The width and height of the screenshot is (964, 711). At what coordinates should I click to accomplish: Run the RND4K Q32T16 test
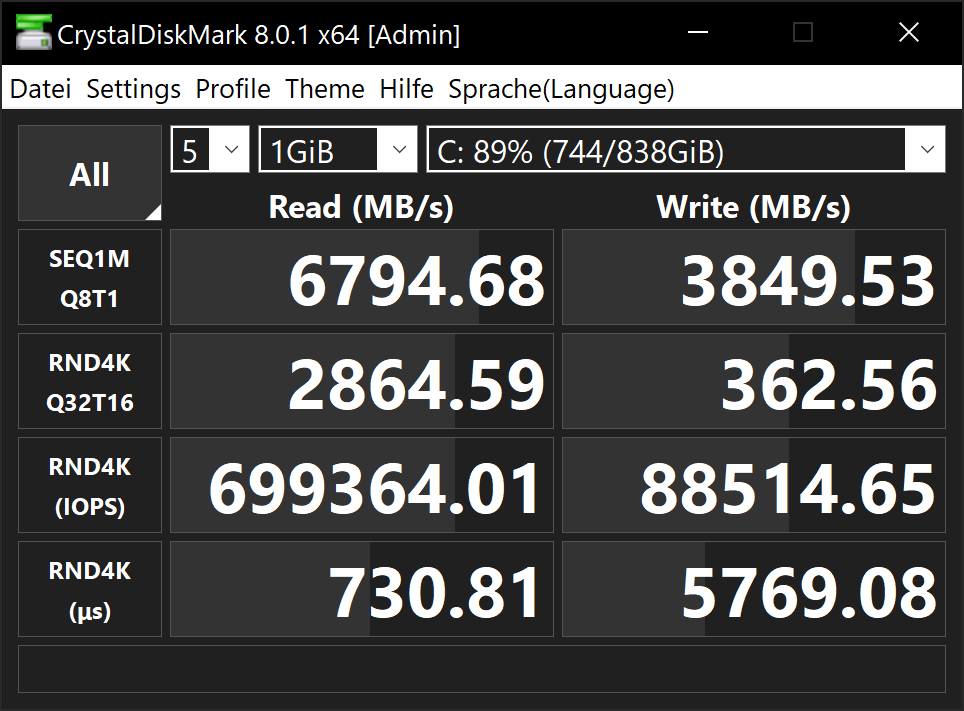coord(90,381)
